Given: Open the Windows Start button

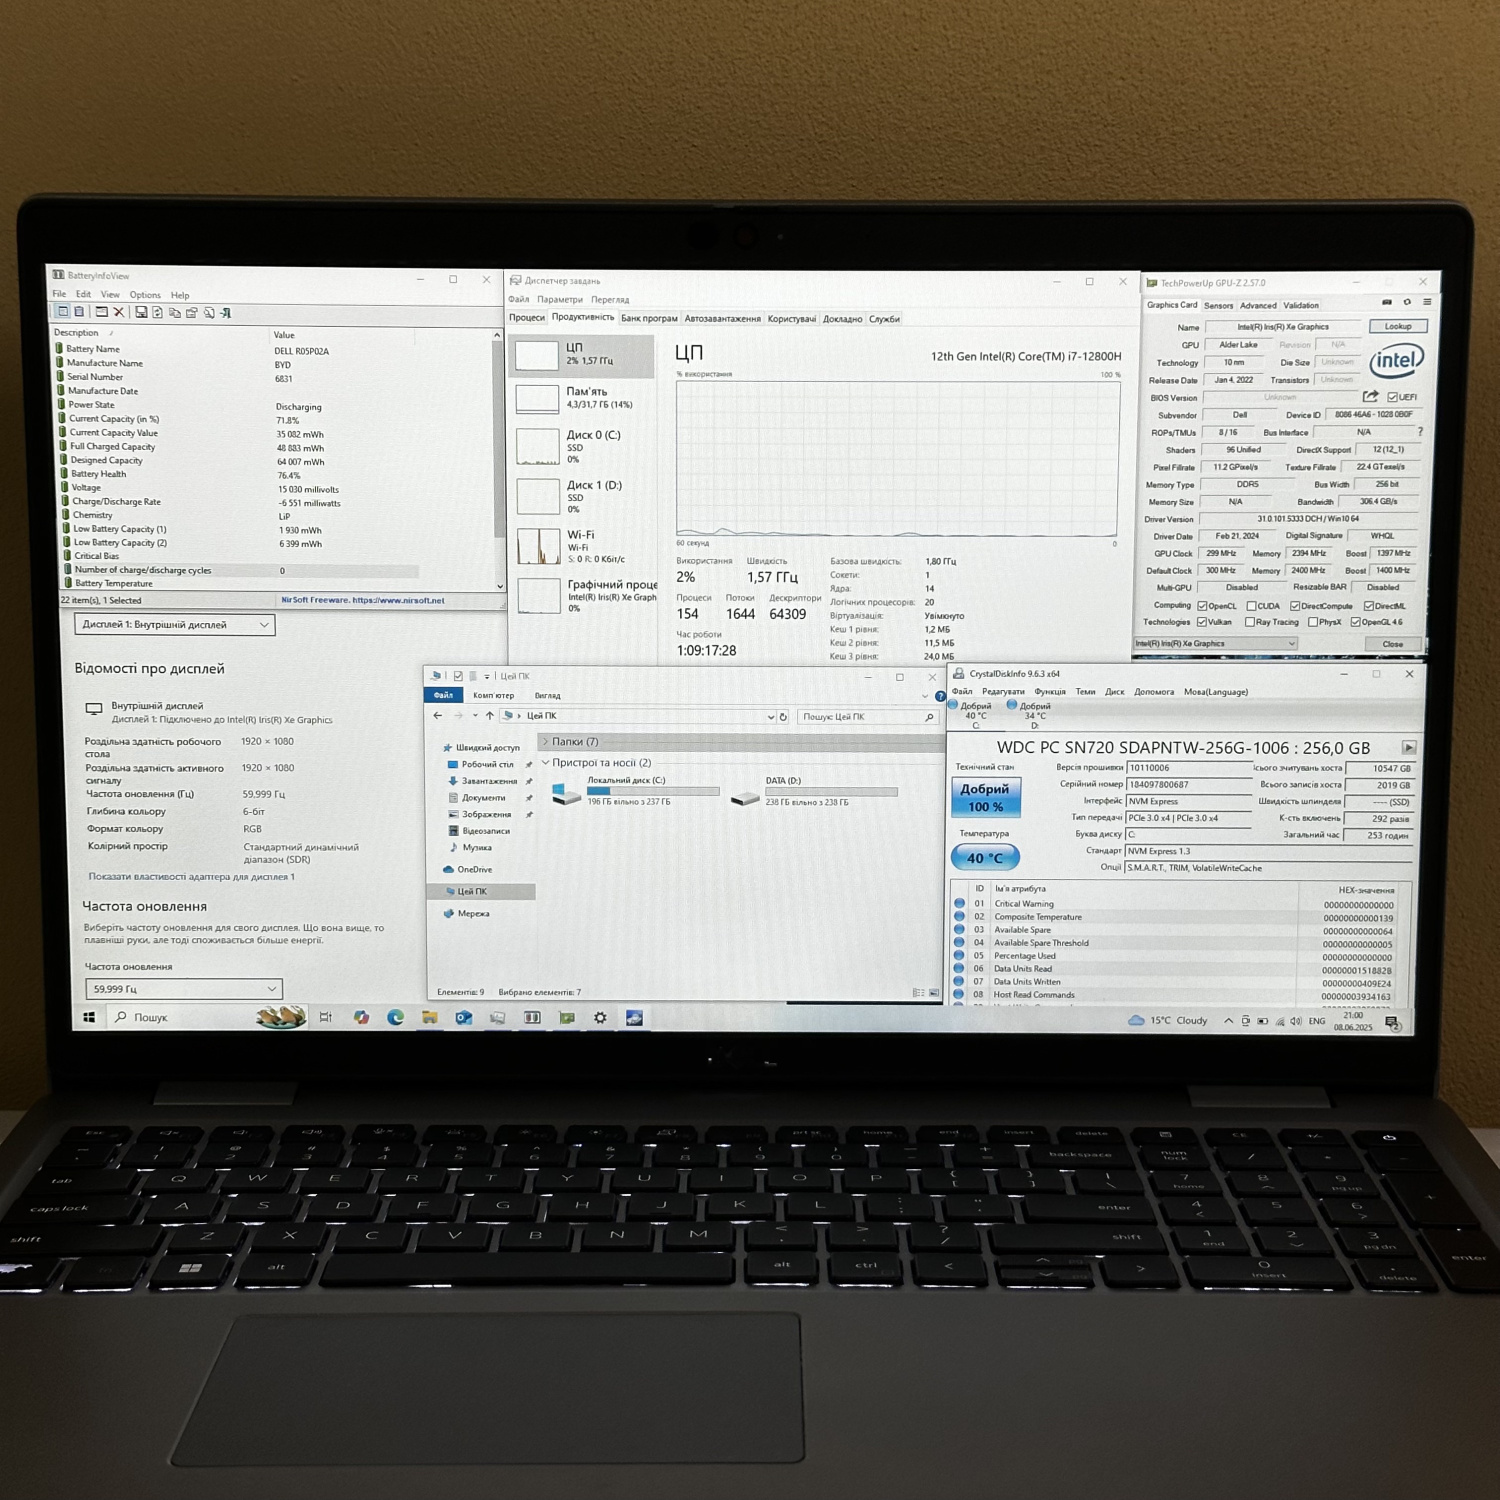Looking at the screenshot, I should click(89, 1017).
